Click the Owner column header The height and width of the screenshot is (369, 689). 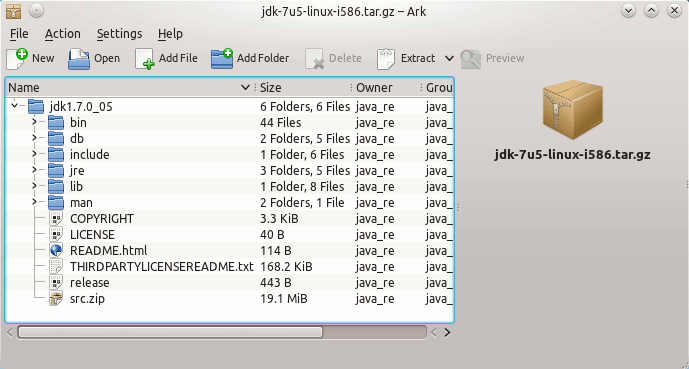(386, 88)
